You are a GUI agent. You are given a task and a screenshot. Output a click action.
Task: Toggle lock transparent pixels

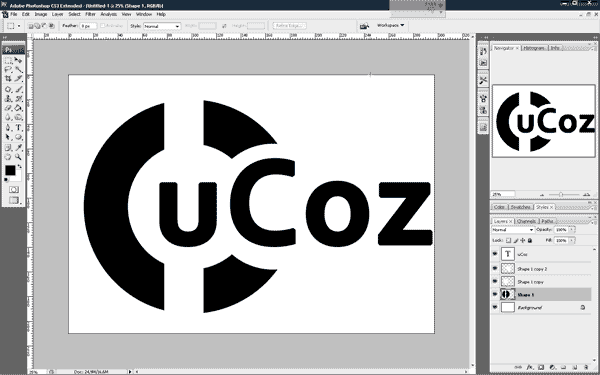(508, 241)
